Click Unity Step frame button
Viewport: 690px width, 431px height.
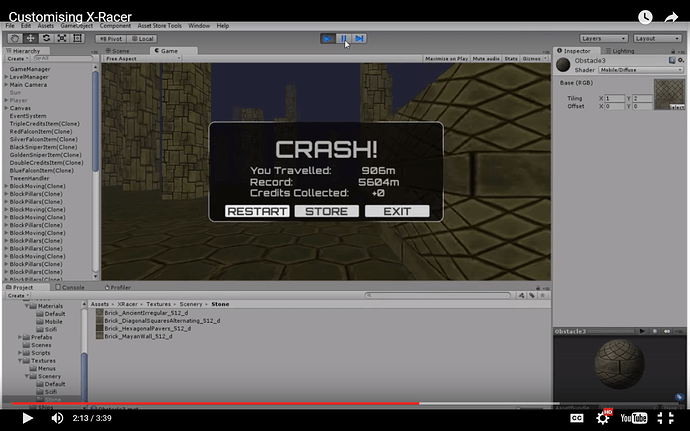(x=359, y=39)
